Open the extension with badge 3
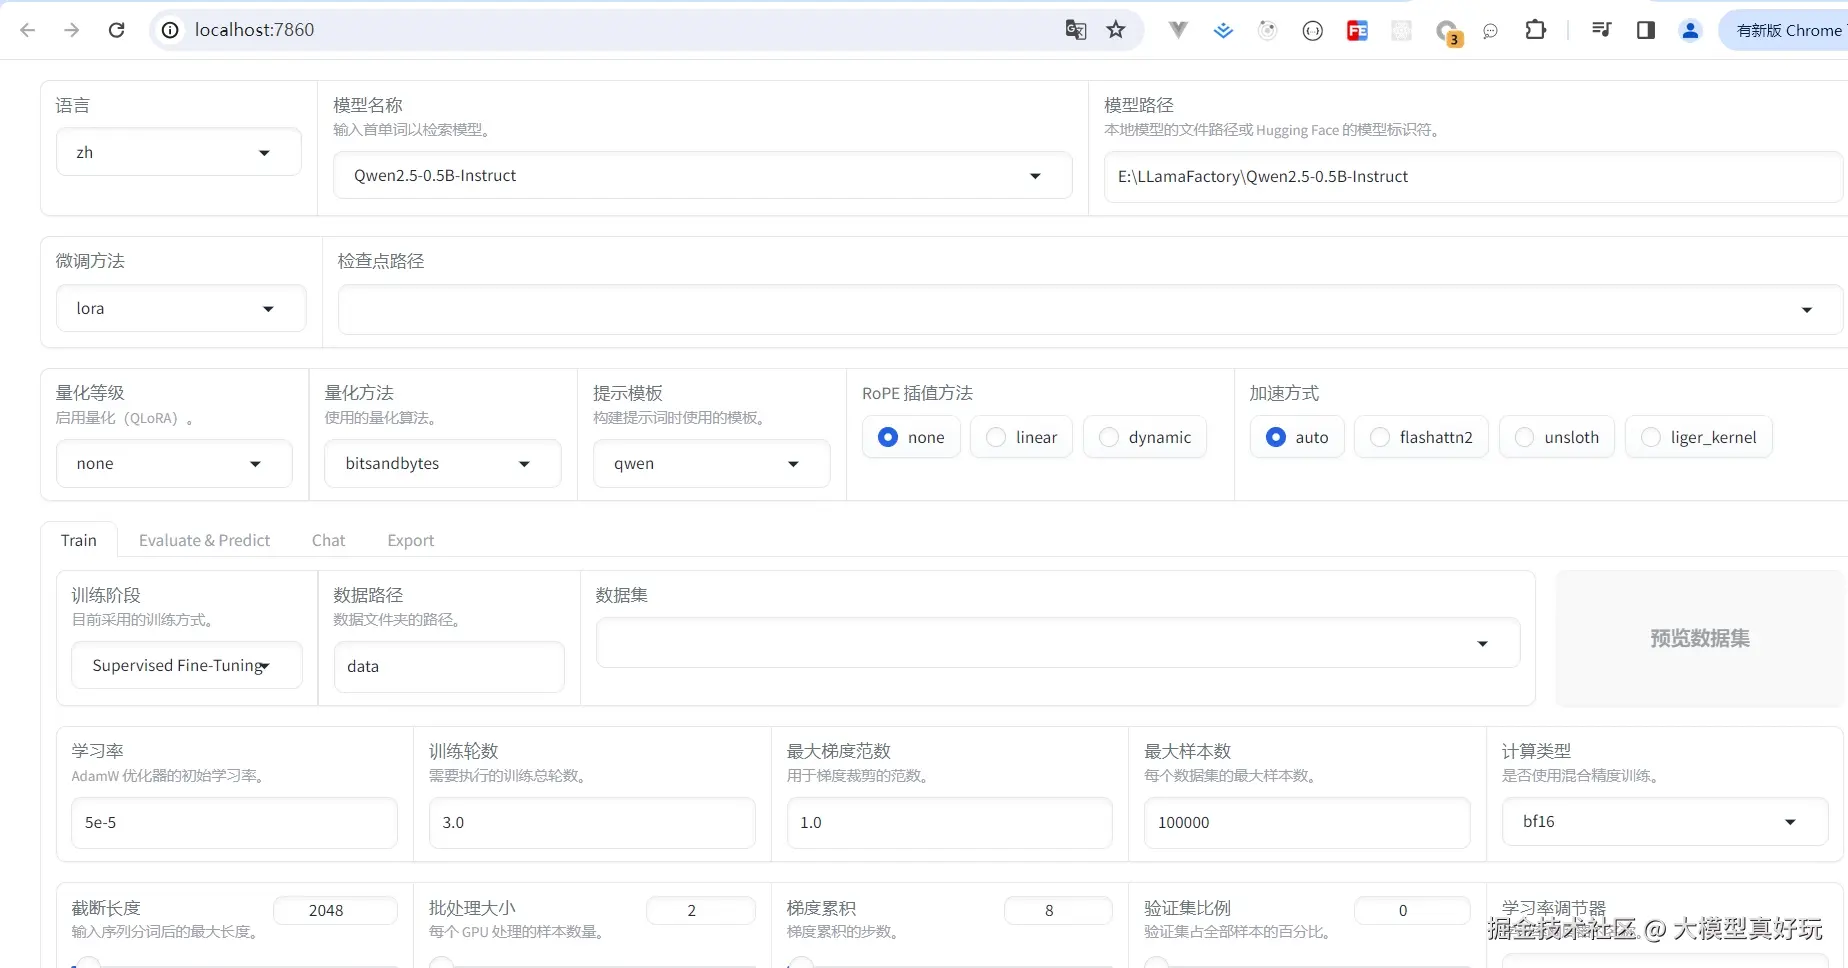Image resolution: width=1848 pixels, height=968 pixels. (x=1448, y=33)
